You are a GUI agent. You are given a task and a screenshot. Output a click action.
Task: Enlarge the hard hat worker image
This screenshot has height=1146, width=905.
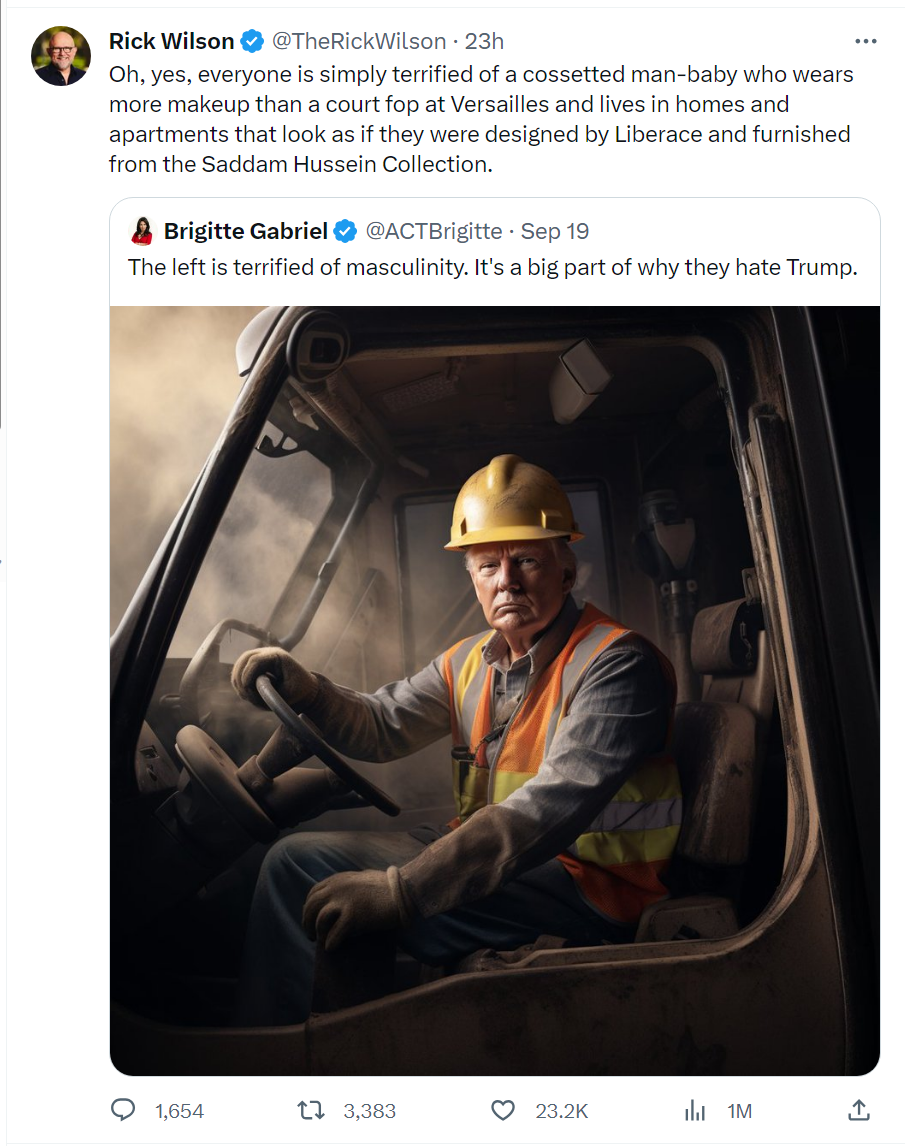(x=495, y=690)
